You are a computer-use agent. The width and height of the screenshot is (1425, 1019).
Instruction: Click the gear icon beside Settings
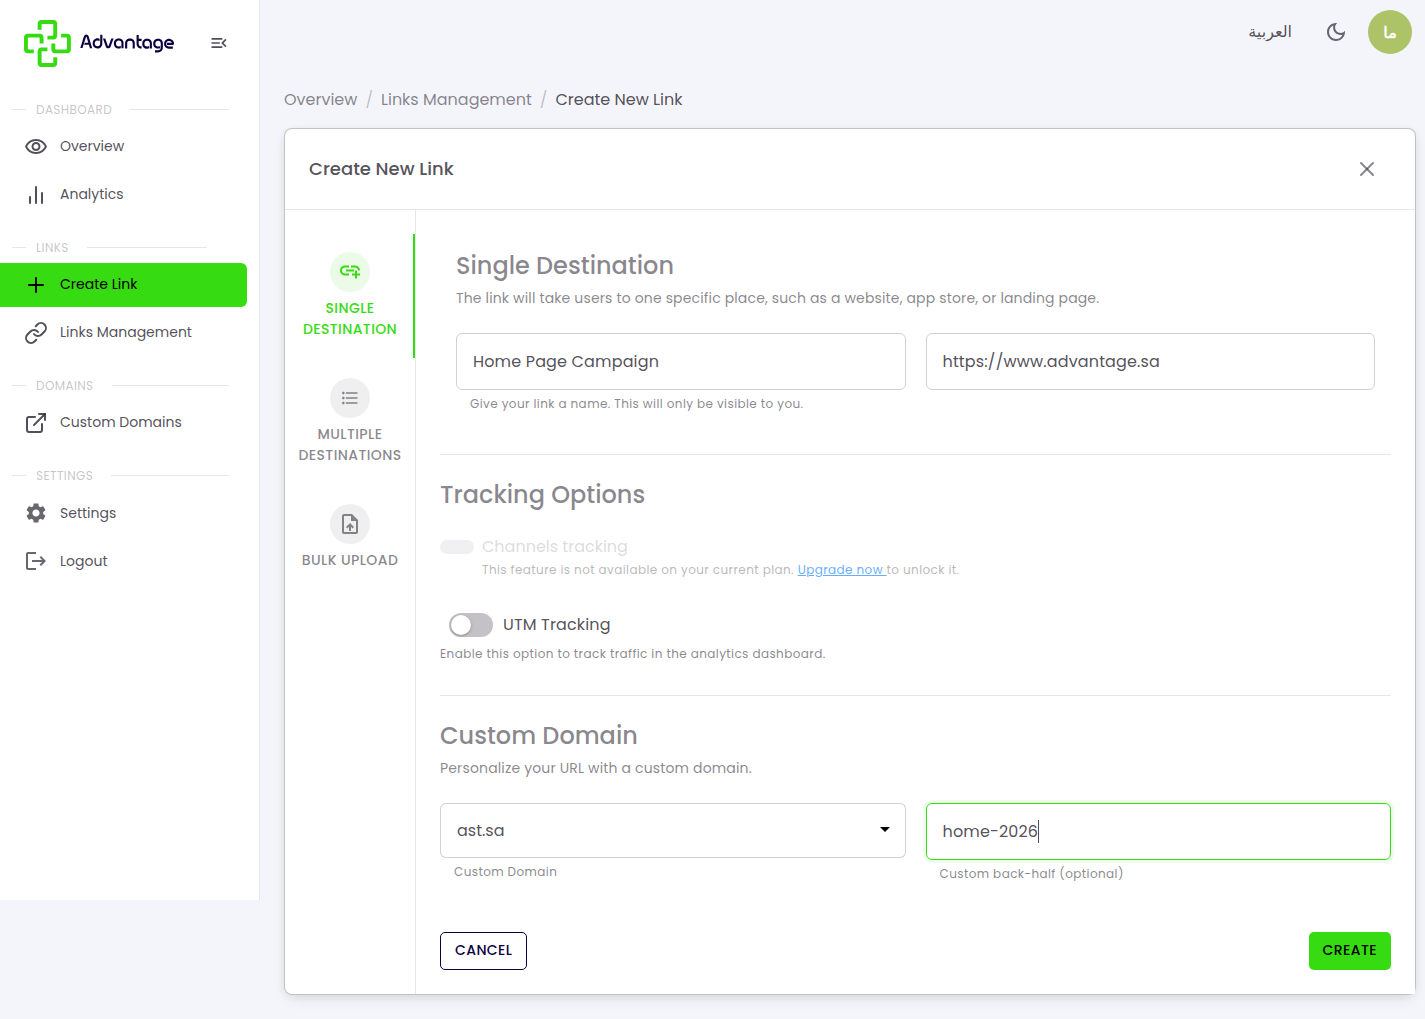coord(36,513)
